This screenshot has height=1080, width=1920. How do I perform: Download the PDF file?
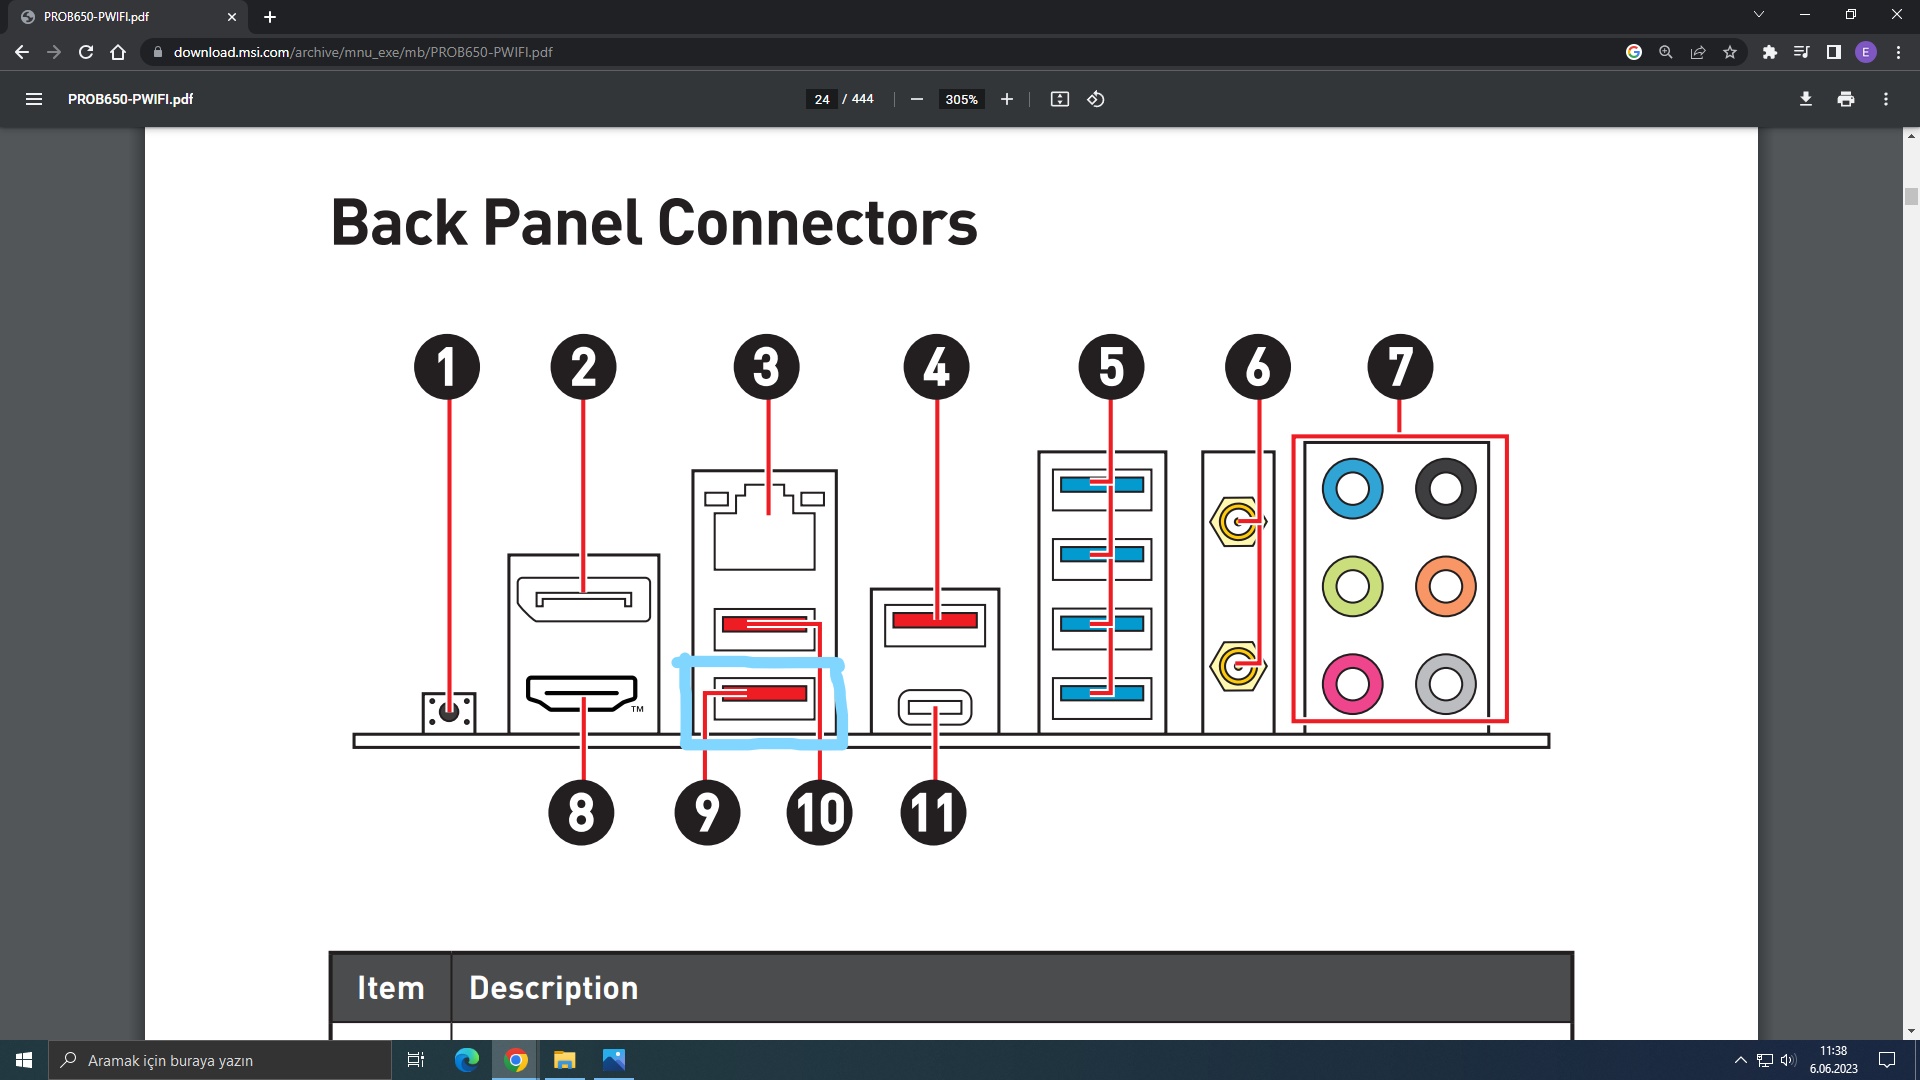(1806, 99)
